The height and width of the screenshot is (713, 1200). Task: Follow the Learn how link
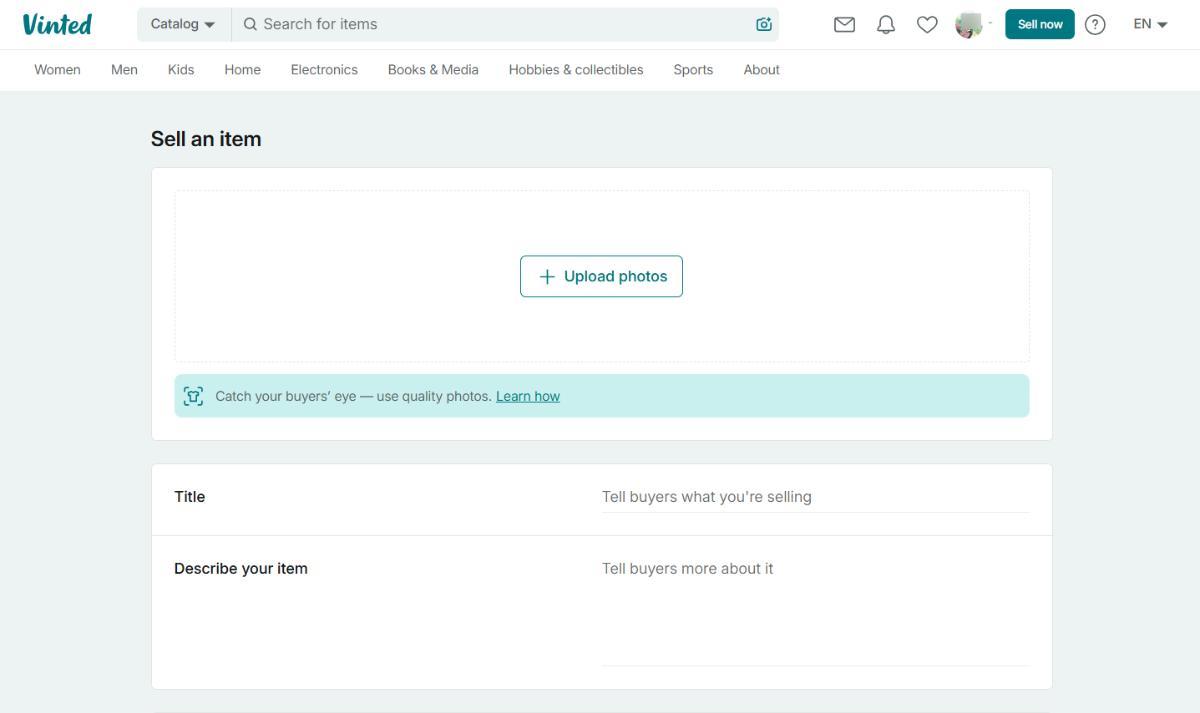(x=528, y=396)
